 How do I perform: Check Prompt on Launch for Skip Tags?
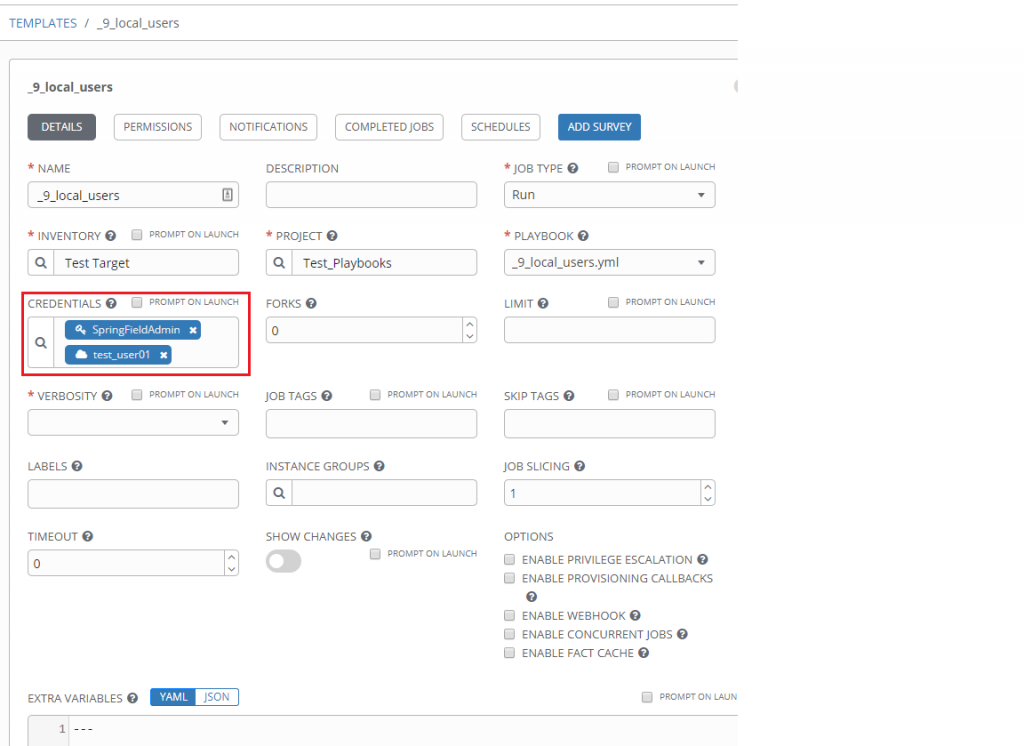(613, 395)
